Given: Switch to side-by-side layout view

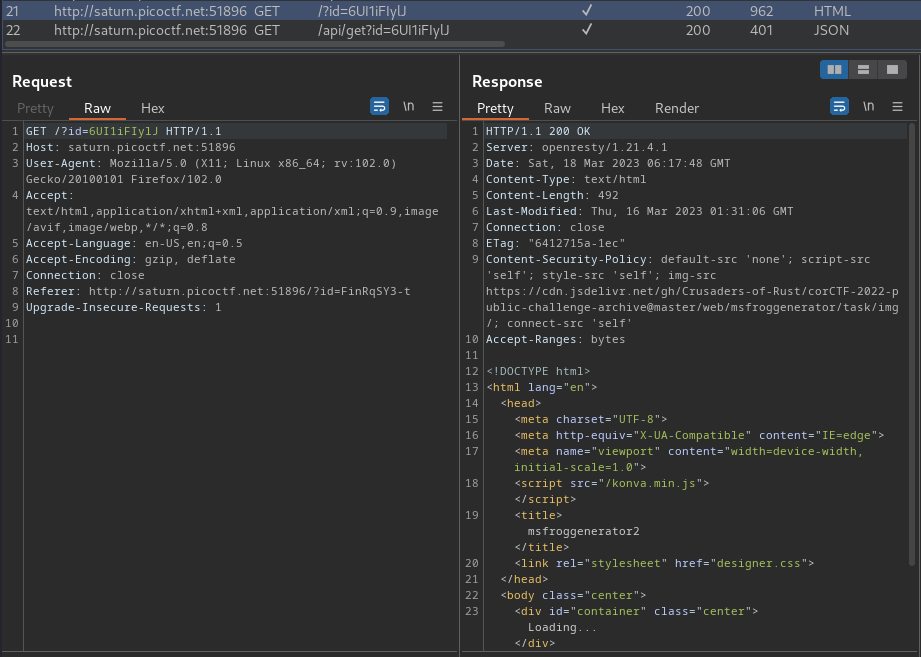Looking at the screenshot, I should click(834, 70).
